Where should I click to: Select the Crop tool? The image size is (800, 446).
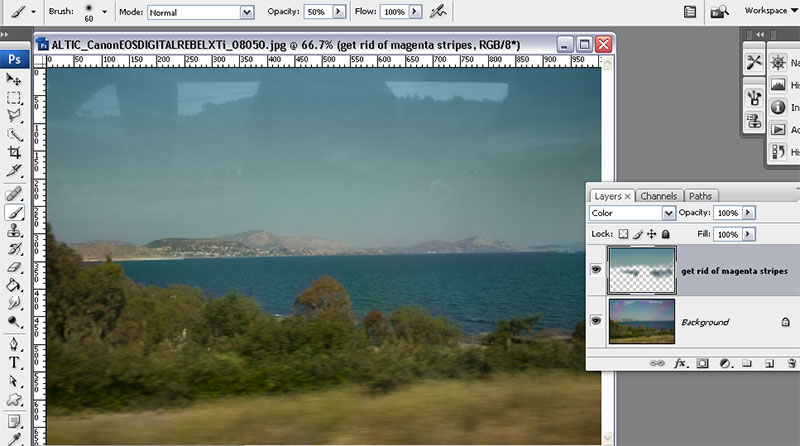coord(14,153)
